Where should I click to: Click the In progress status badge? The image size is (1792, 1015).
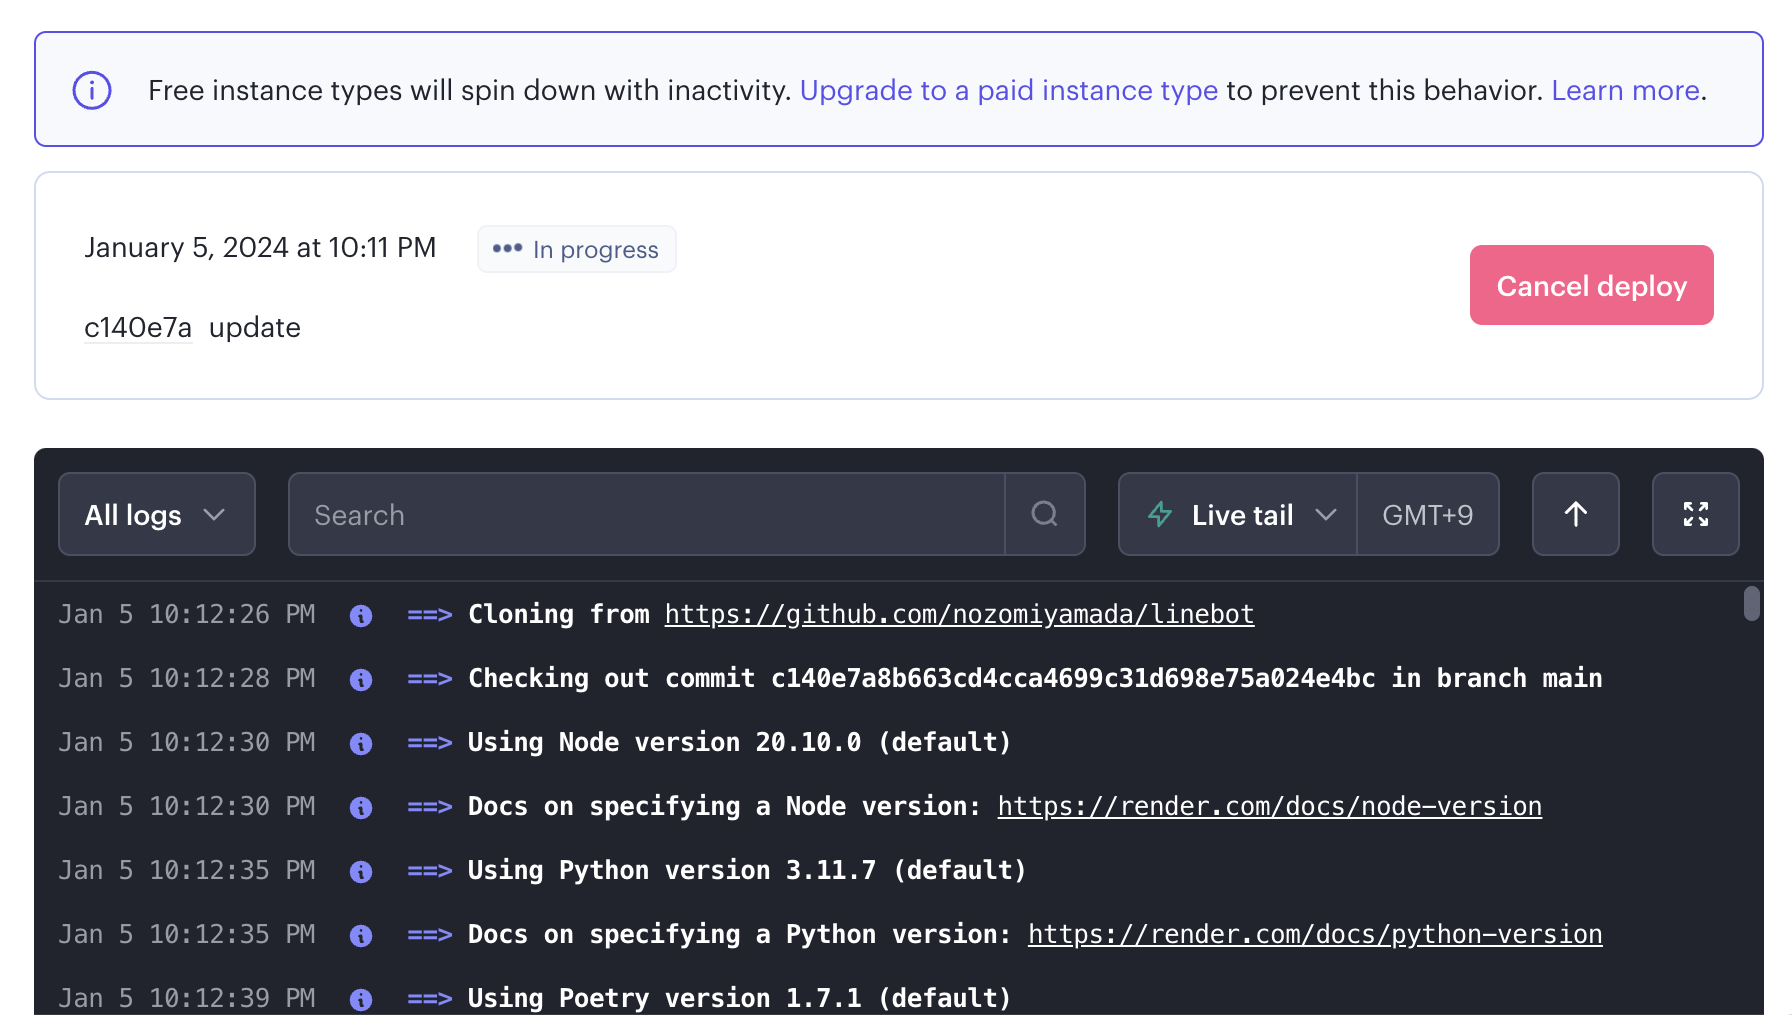(576, 249)
